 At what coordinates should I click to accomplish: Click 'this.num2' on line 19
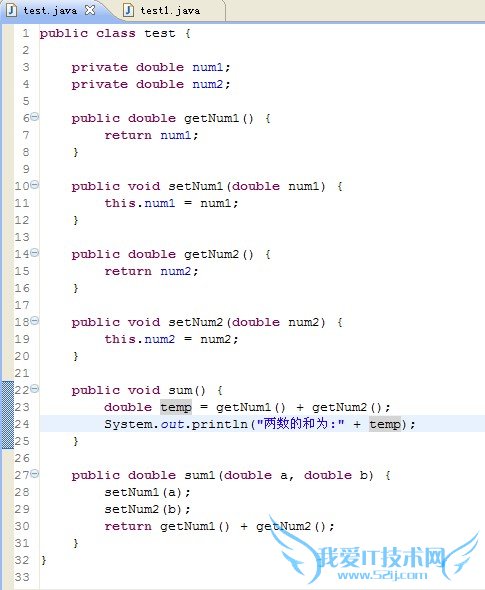point(140,339)
